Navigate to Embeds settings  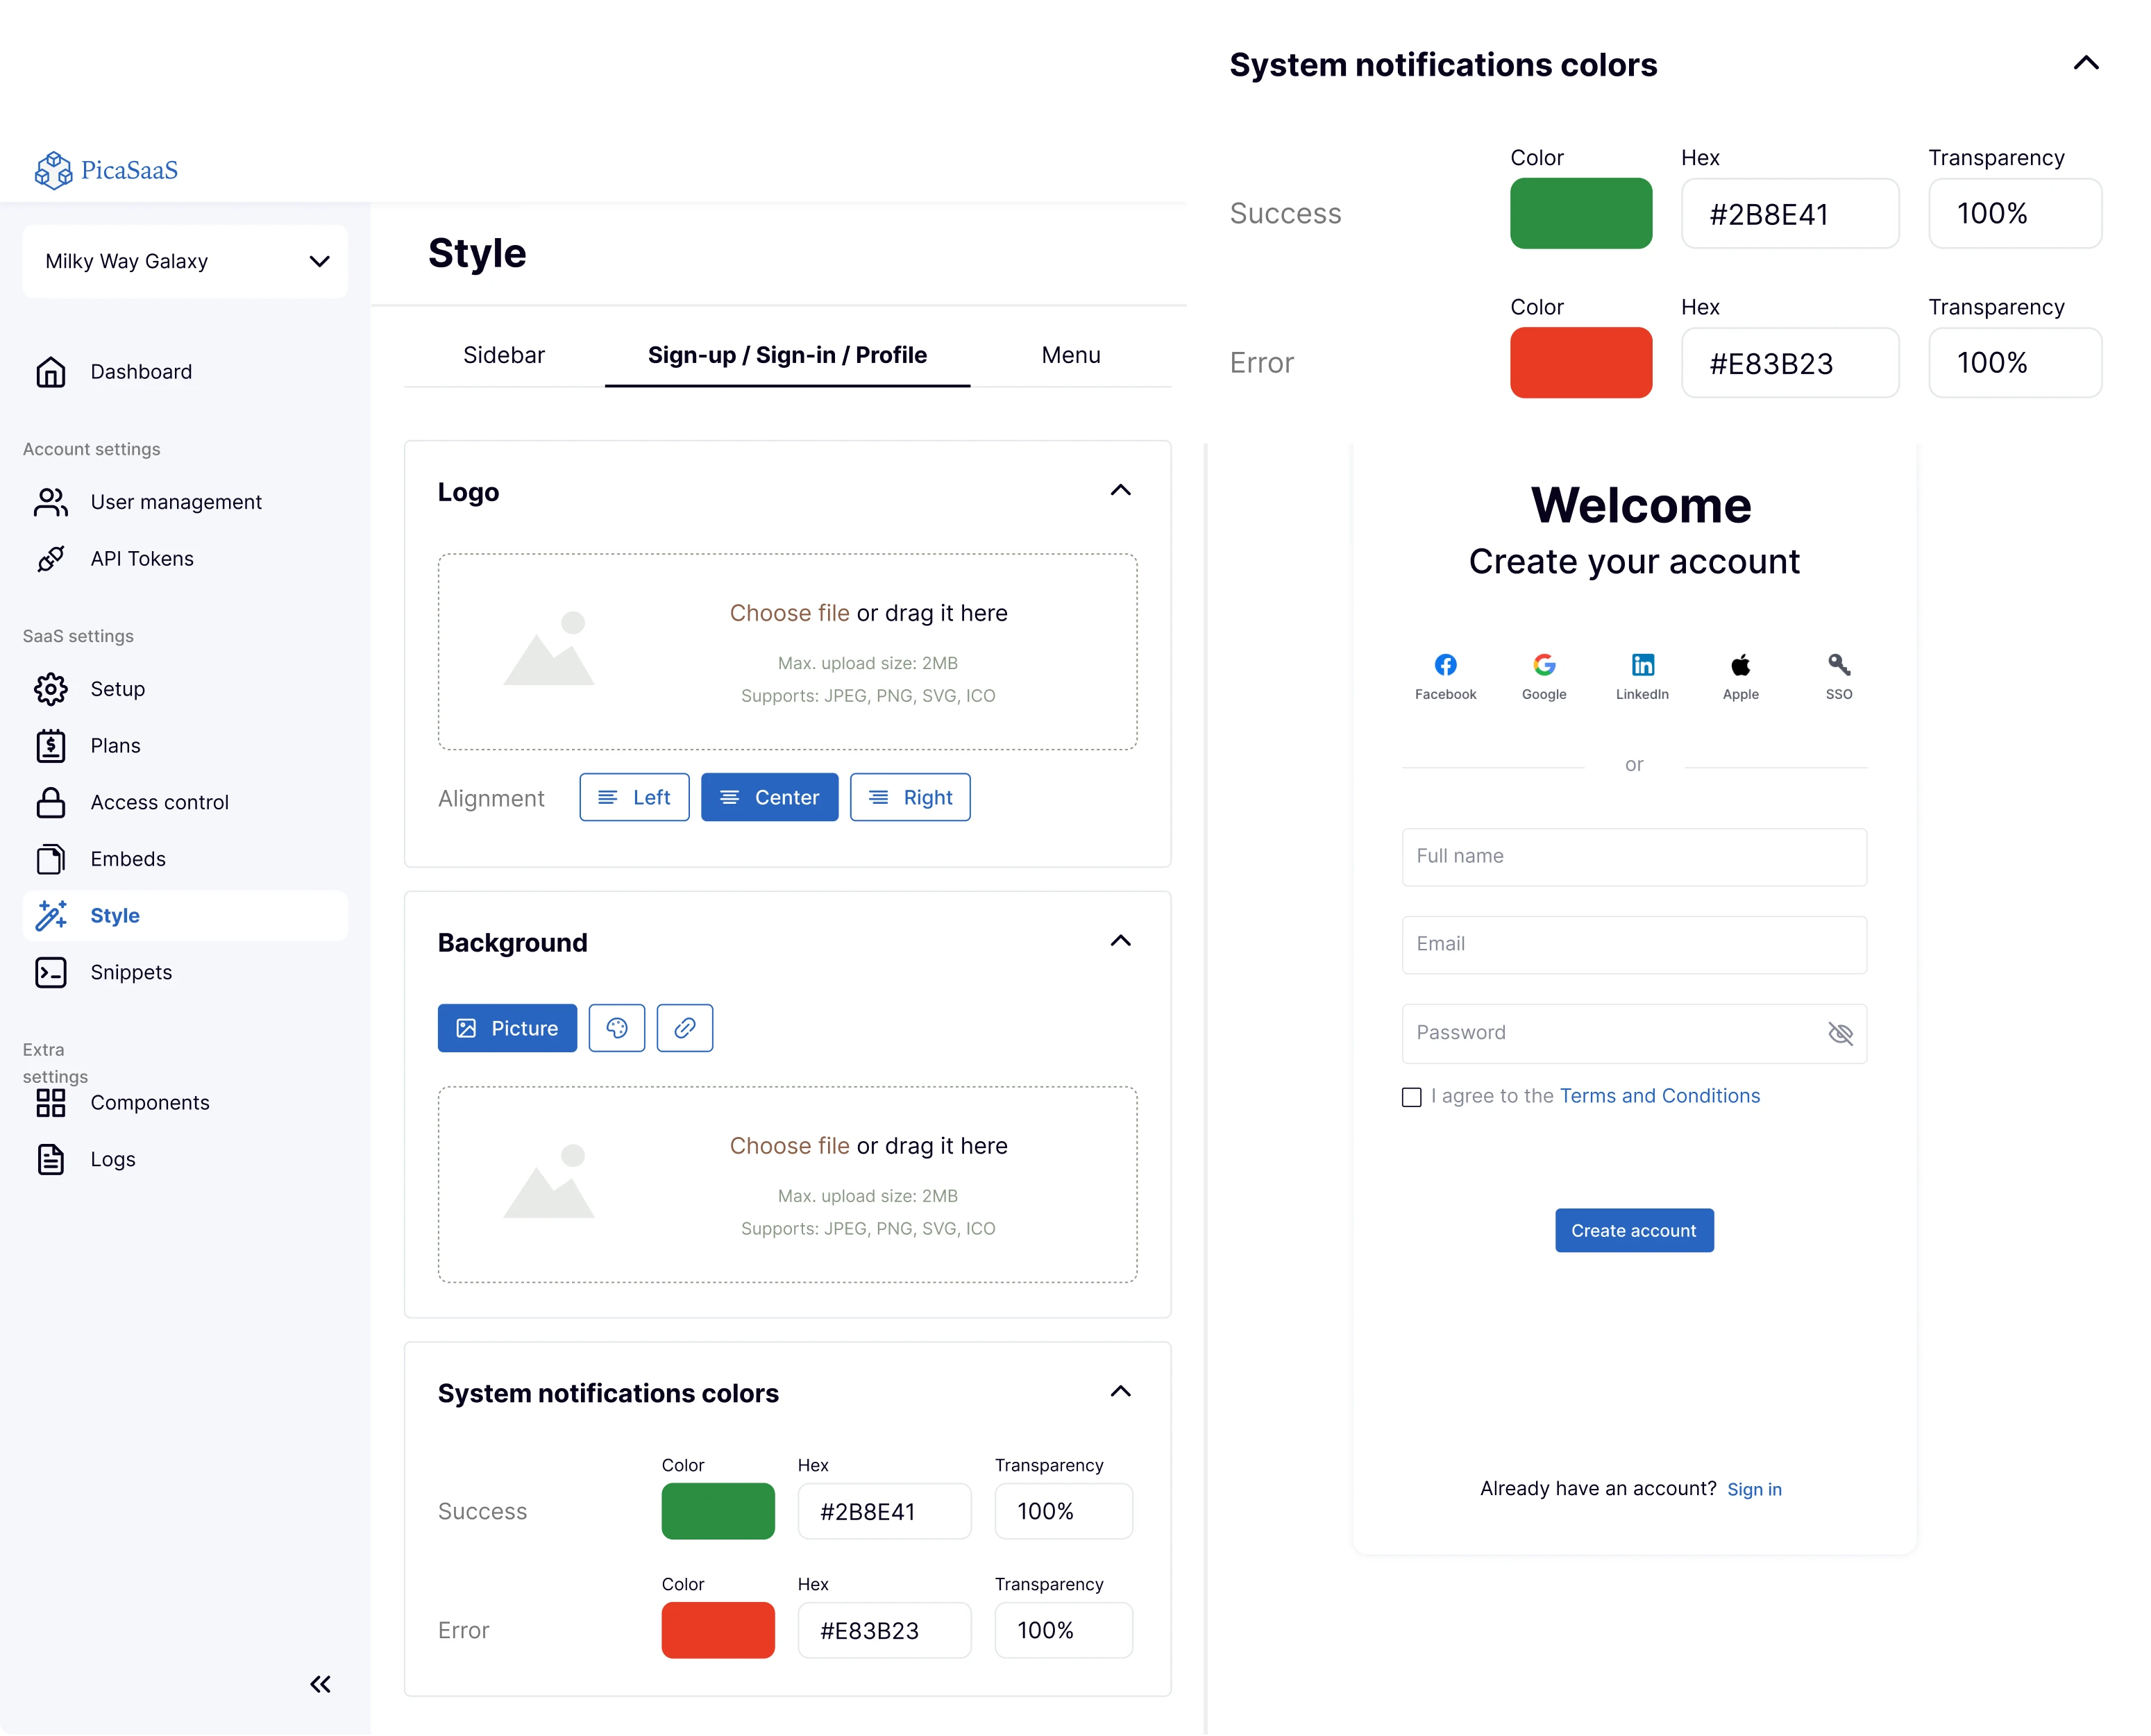pyautogui.click(x=127, y=859)
